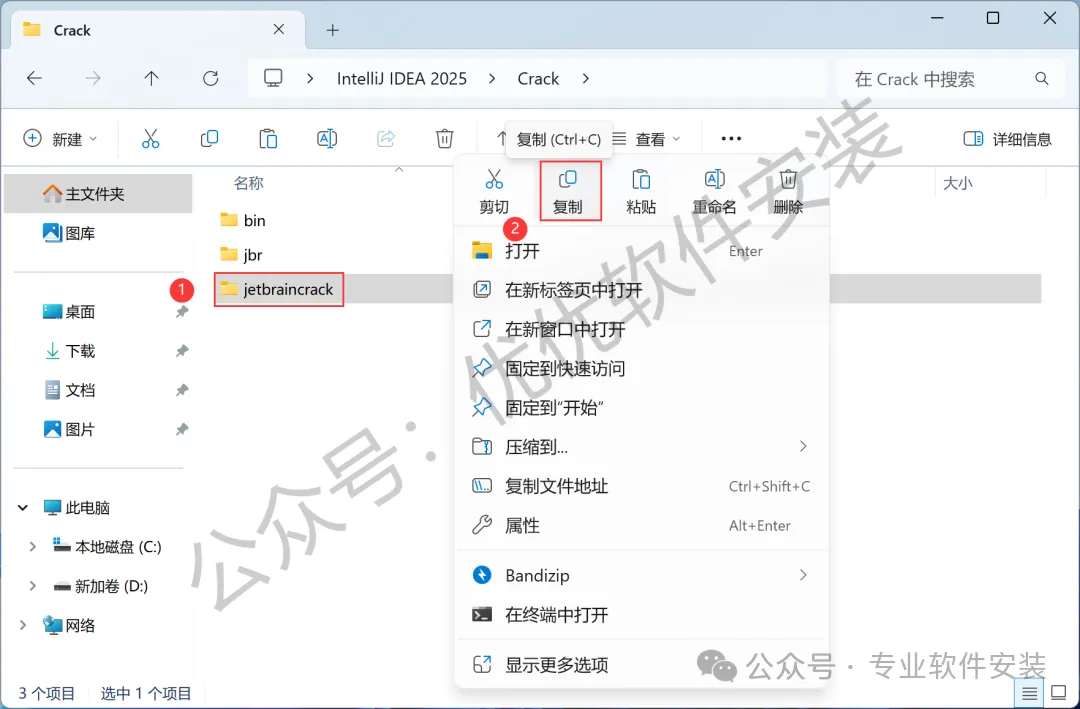
Task: Choose 固定到快速访问
Action: tap(641, 369)
